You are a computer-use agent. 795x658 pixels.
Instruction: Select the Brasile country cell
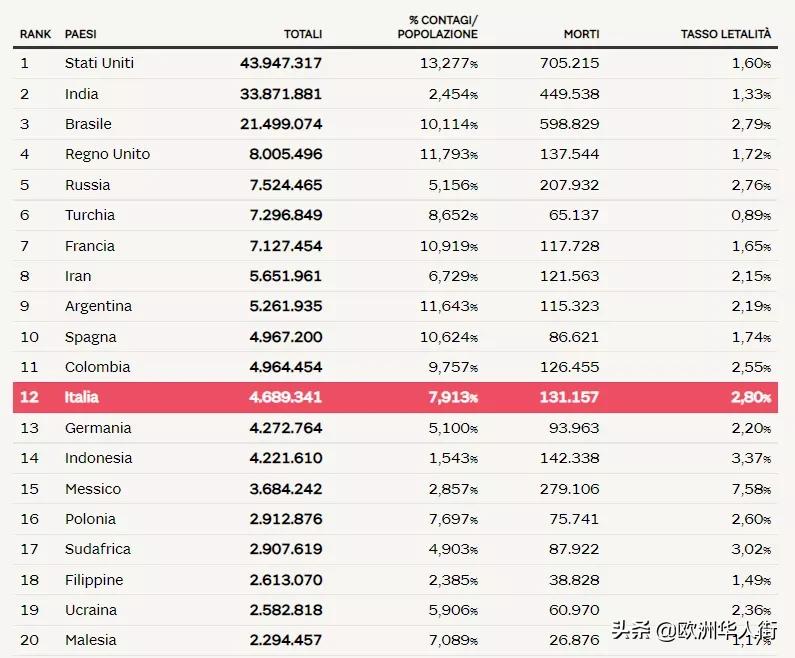point(88,124)
